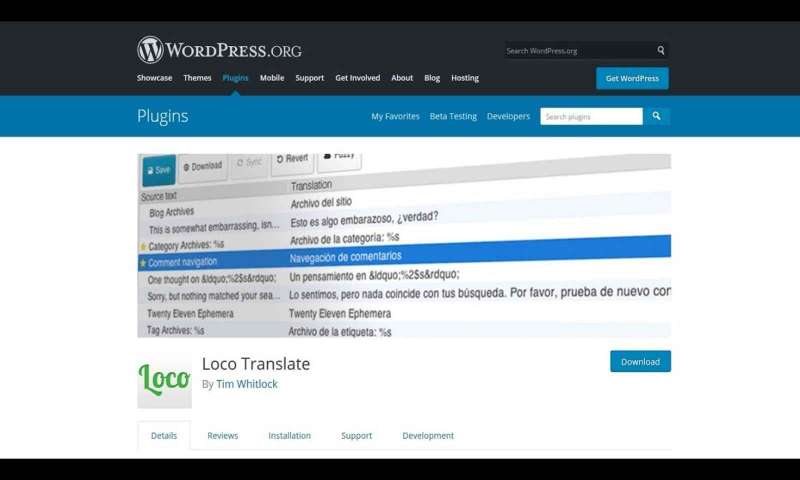This screenshot has height=480, width=800.
Task: Click the top search magnifier icon
Action: pos(661,50)
